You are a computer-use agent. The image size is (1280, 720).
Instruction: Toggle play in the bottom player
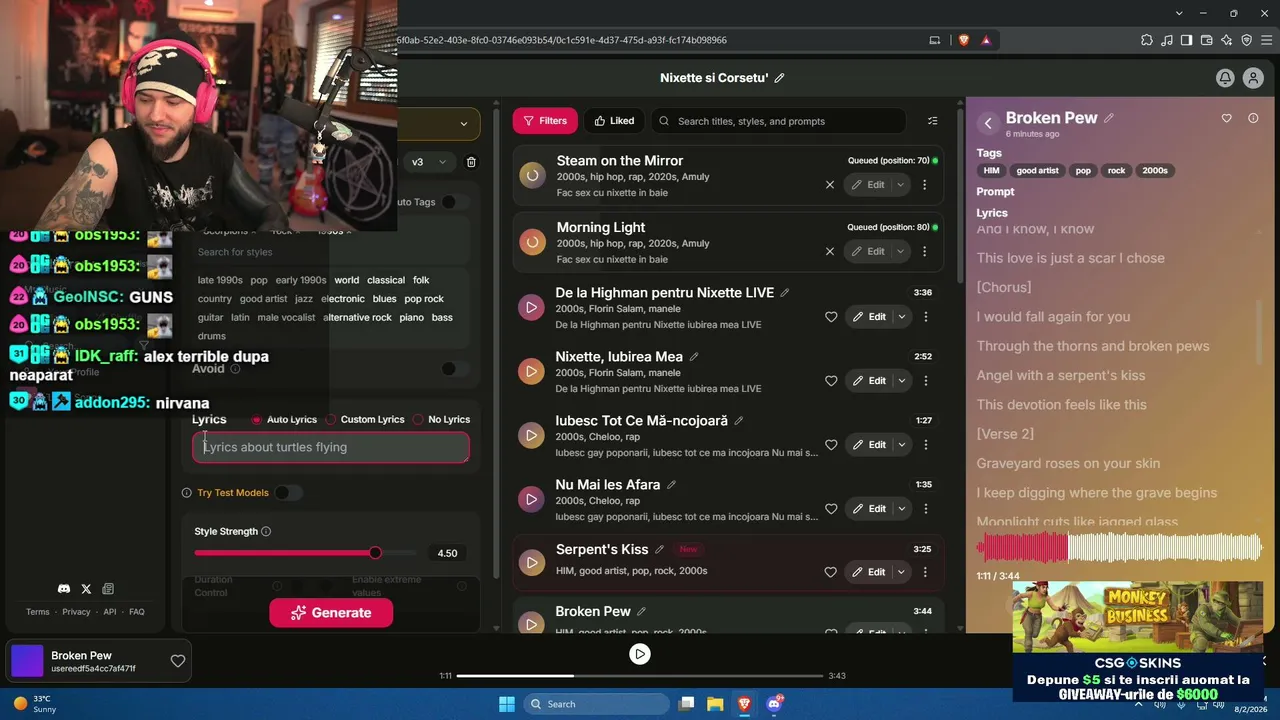coord(640,654)
